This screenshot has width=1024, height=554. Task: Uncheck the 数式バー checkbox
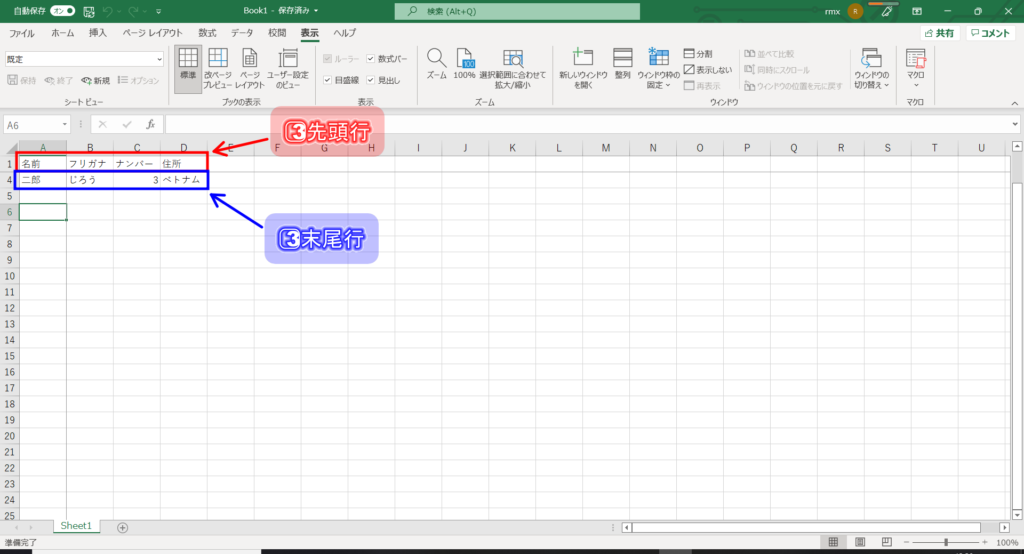[371, 59]
